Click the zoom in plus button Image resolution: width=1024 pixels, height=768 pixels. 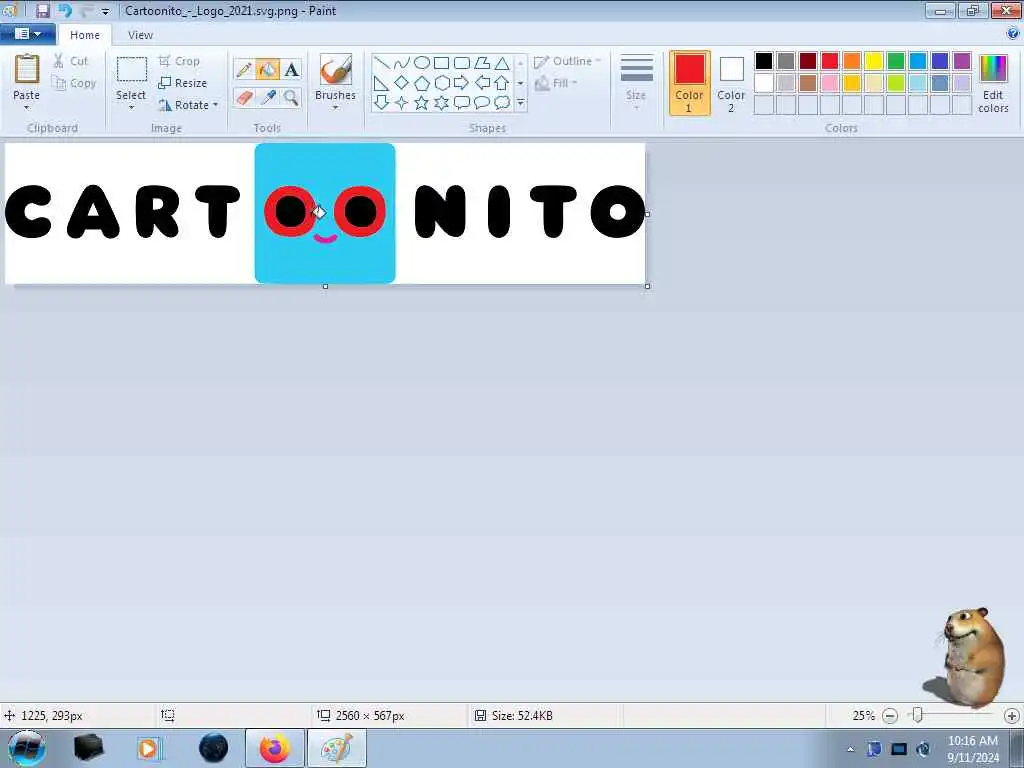tap(1012, 716)
